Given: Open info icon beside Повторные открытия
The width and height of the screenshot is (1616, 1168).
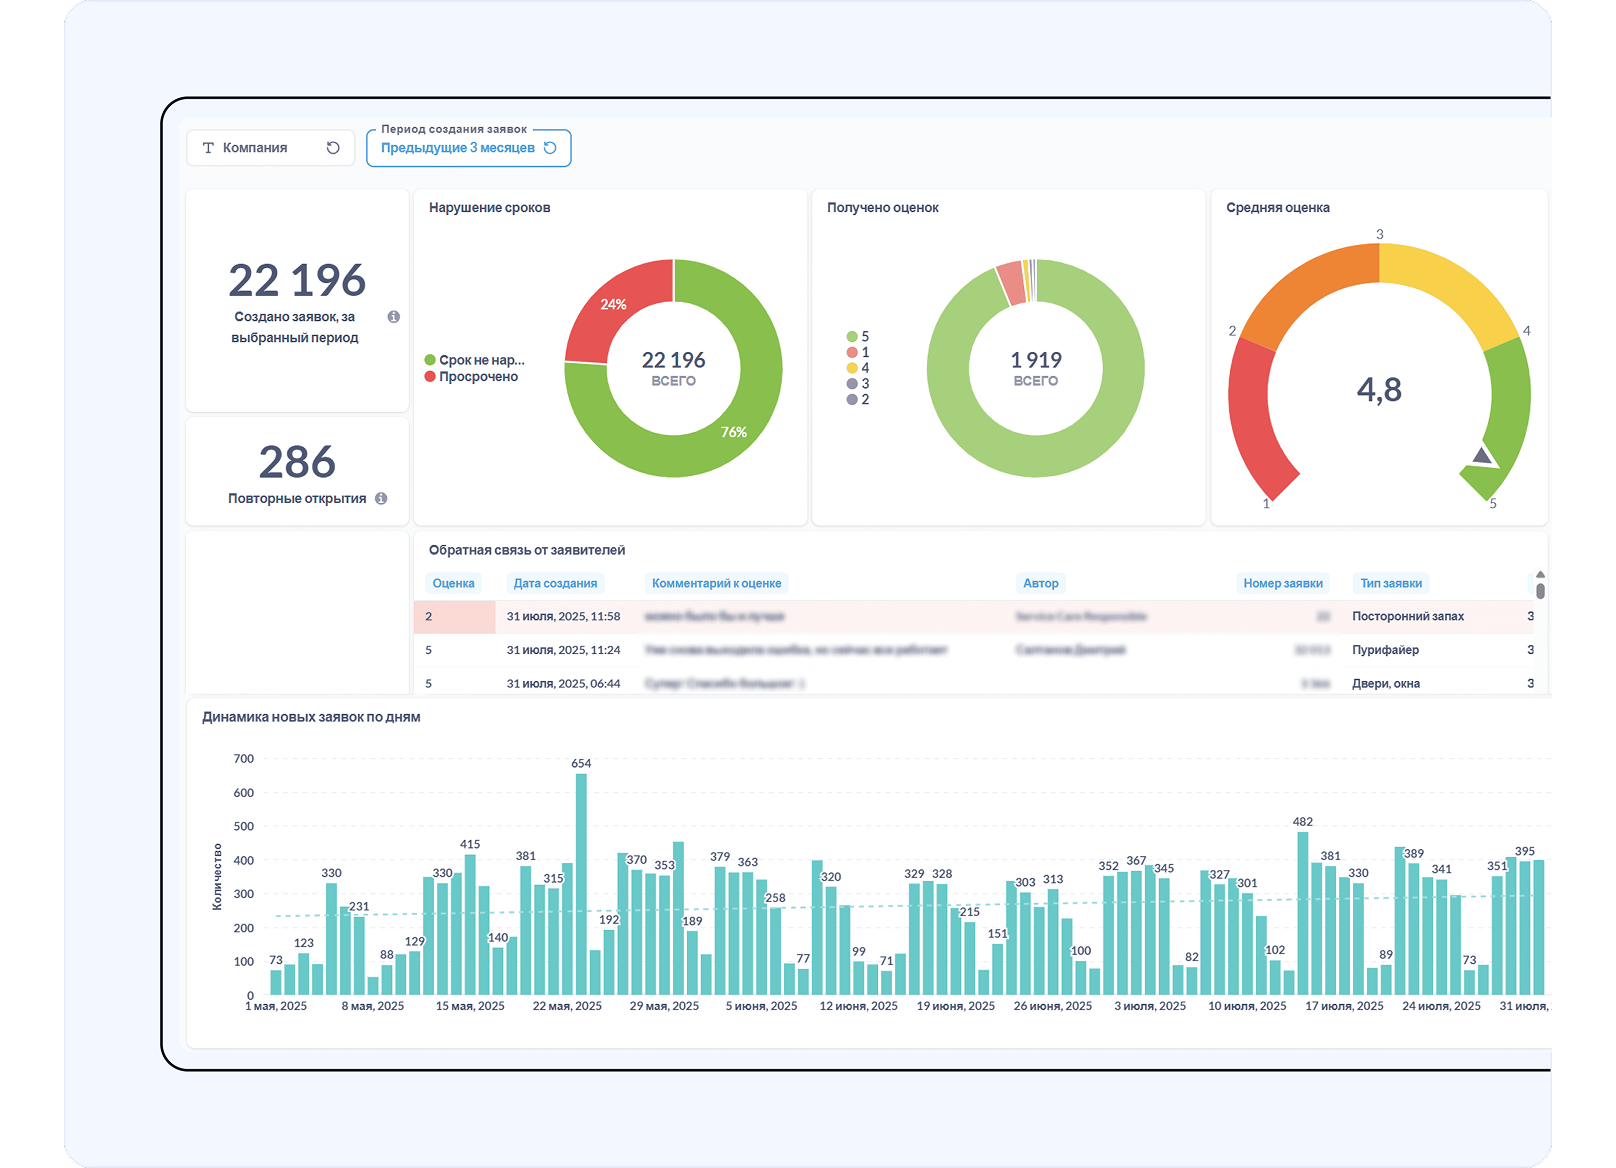Looking at the screenshot, I should [x=381, y=499].
